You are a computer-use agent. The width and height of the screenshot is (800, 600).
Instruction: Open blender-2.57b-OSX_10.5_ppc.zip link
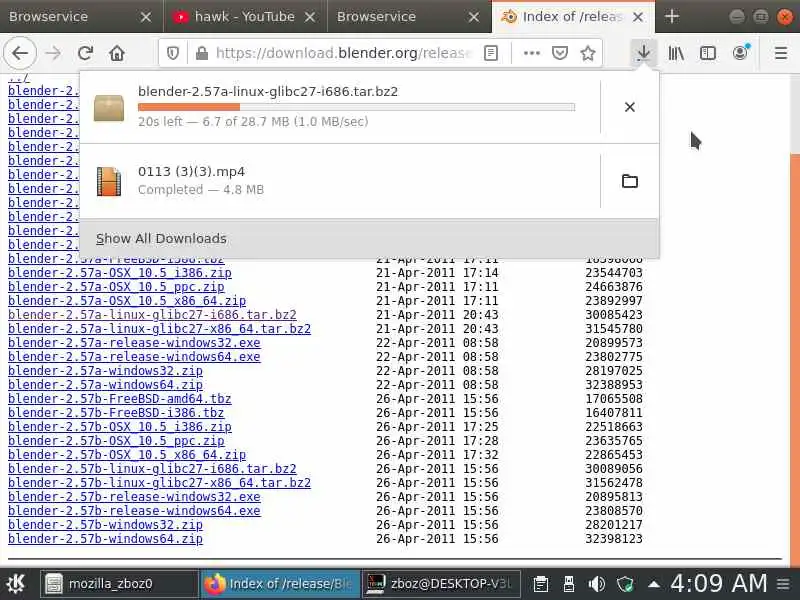pos(116,441)
